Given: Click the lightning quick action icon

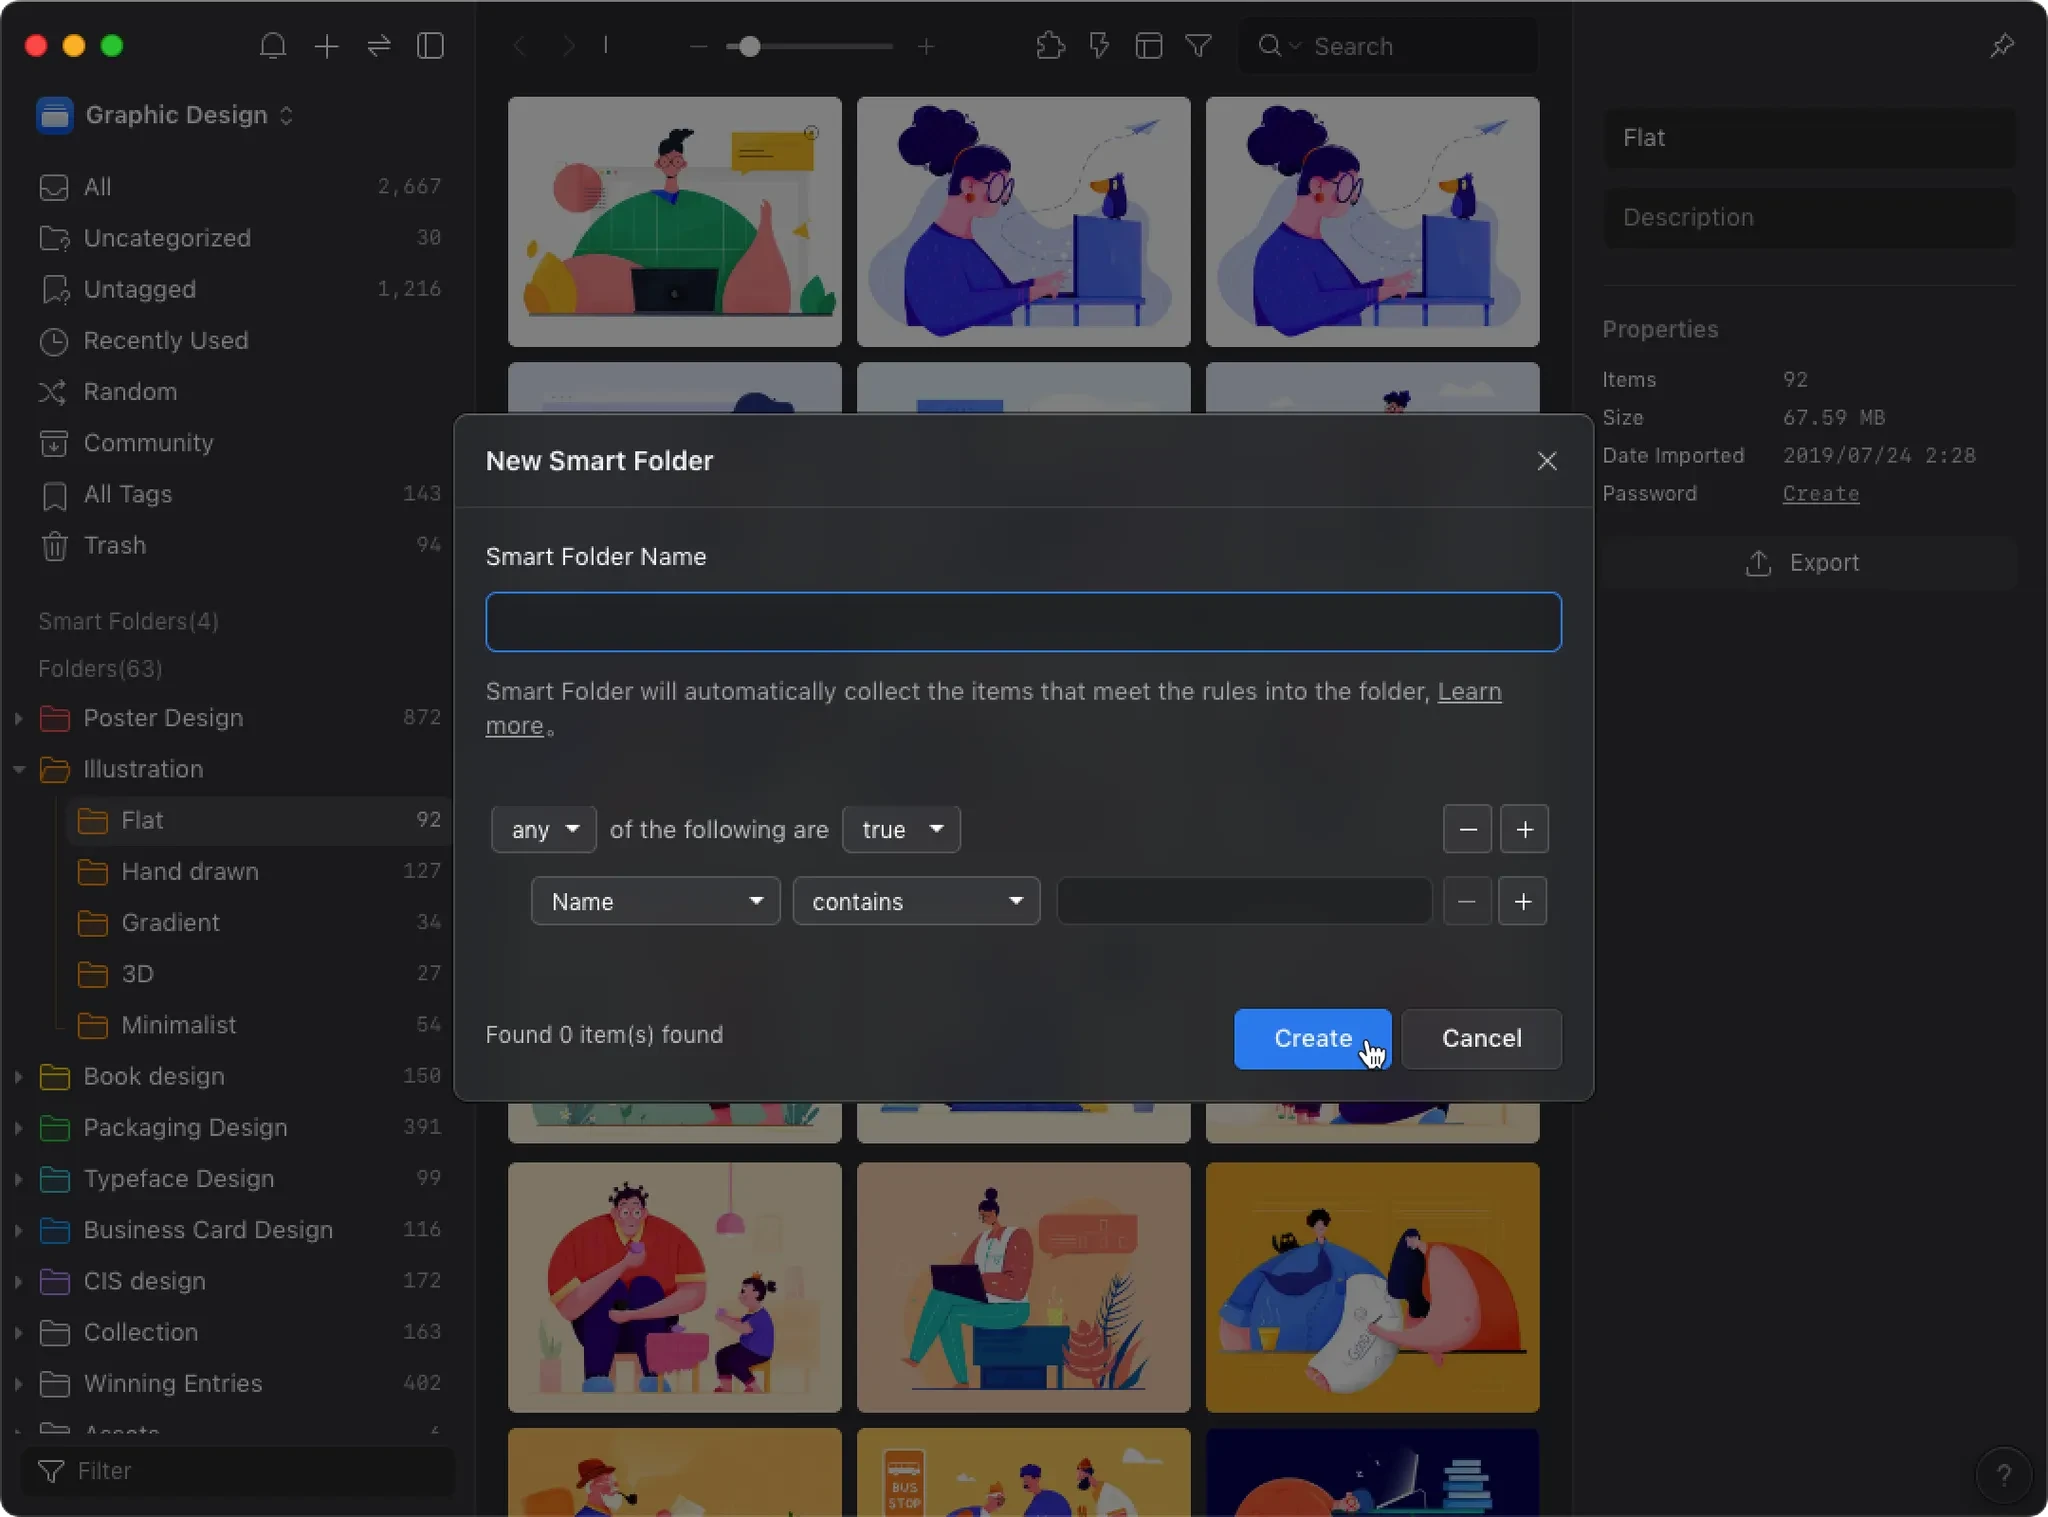Looking at the screenshot, I should coord(1099,46).
